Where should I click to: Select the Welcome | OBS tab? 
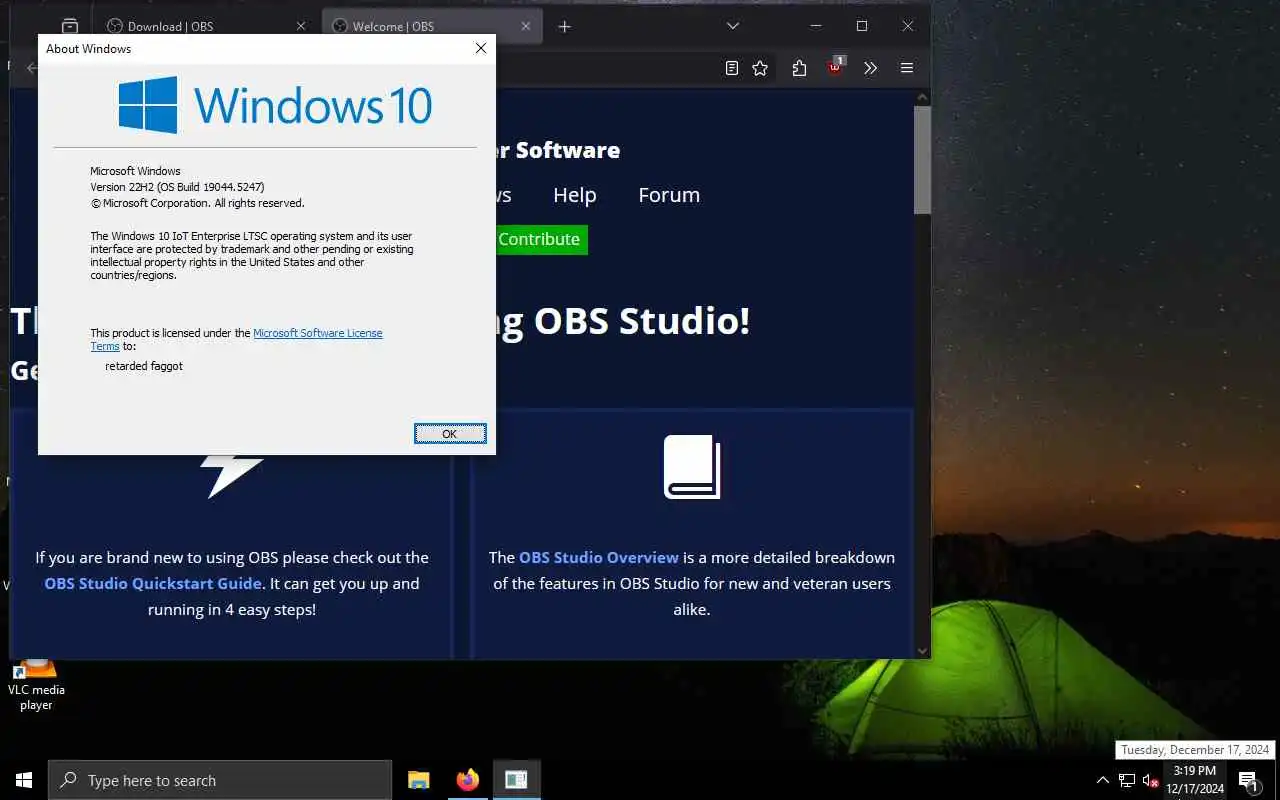point(432,26)
